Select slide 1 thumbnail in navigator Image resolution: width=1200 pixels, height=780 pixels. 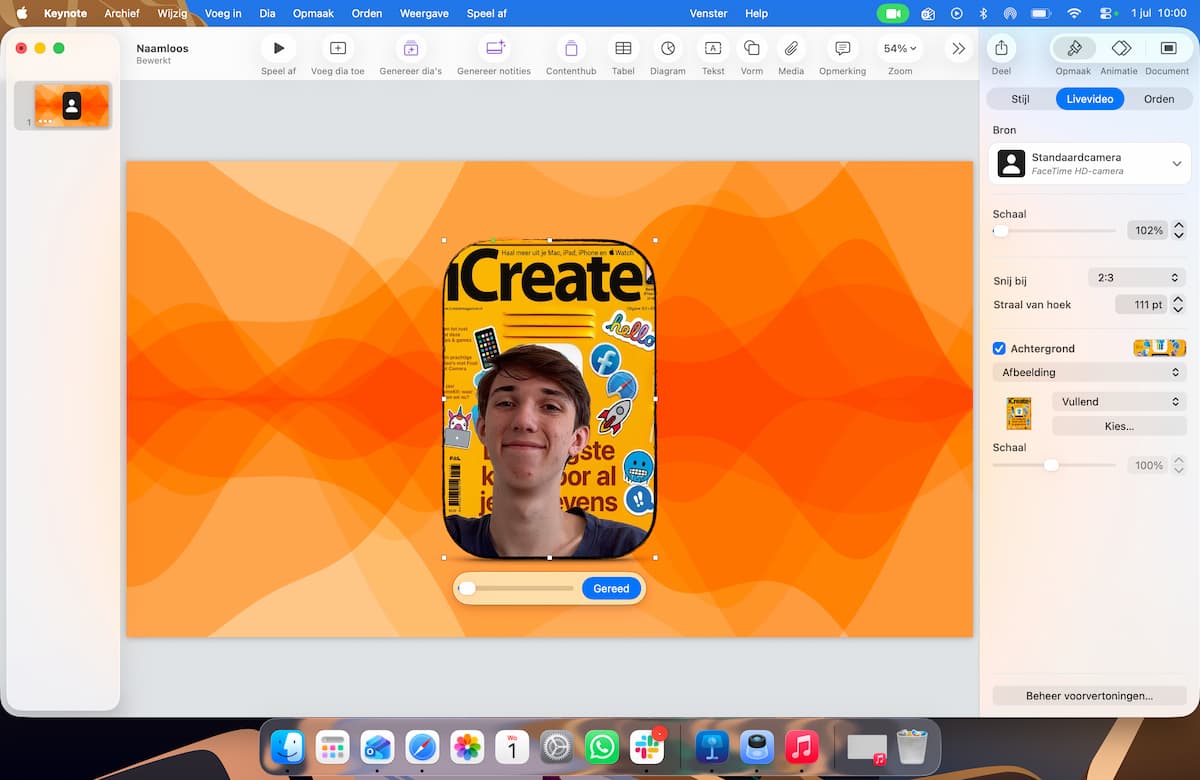(x=72, y=105)
